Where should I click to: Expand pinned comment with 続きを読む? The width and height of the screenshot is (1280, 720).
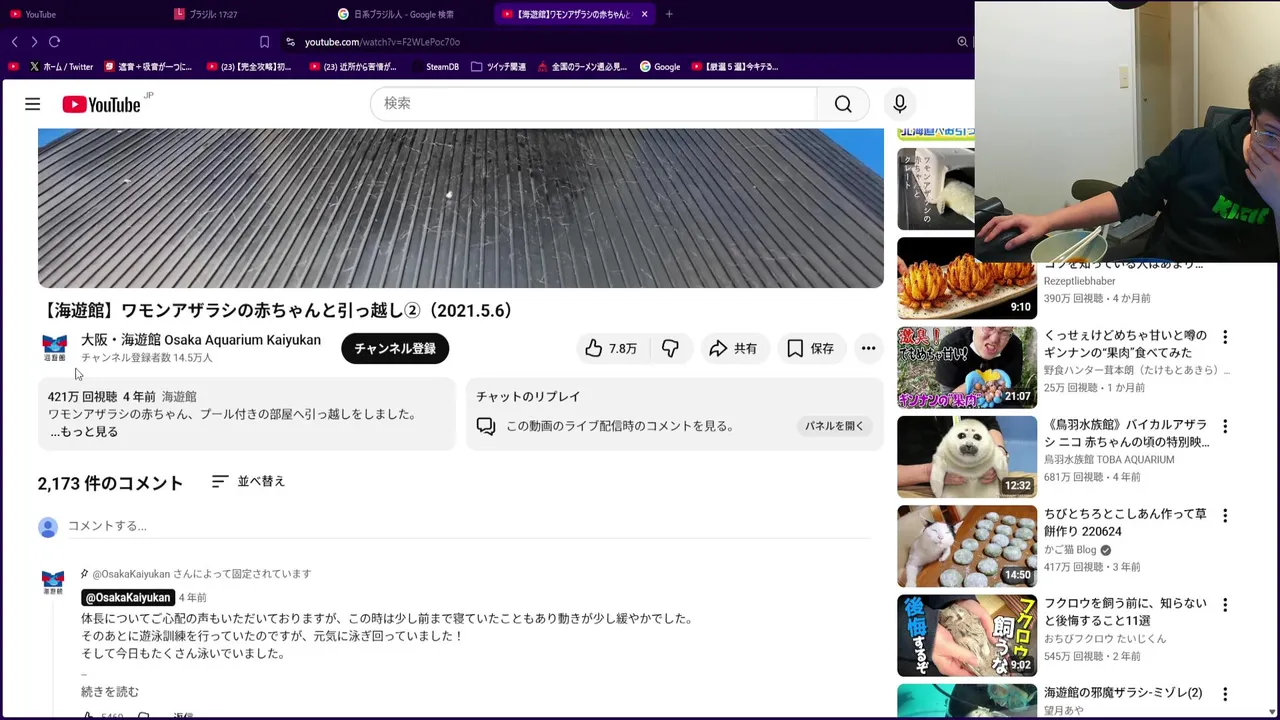[110, 692]
